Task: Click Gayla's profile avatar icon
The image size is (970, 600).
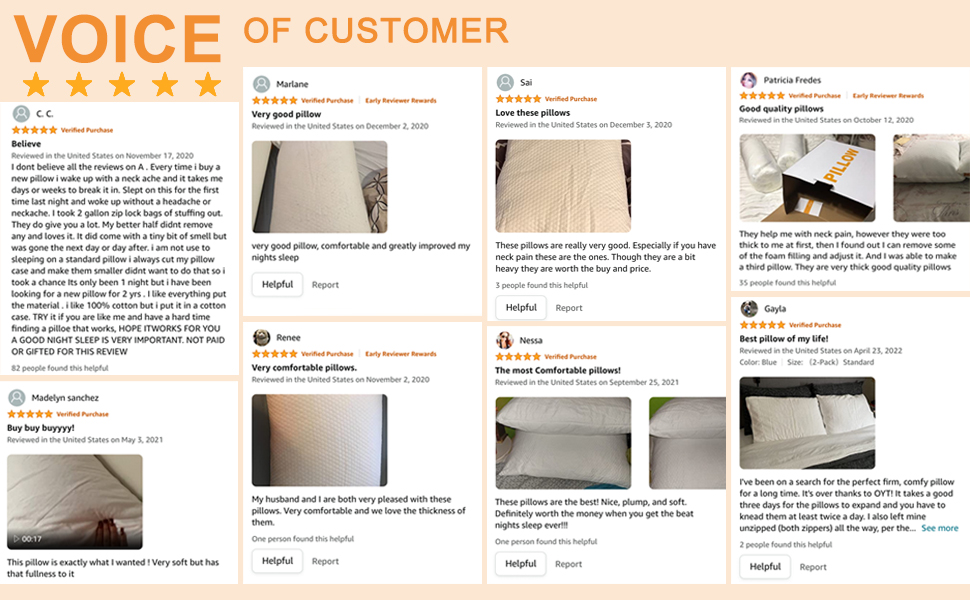Action: tap(749, 308)
